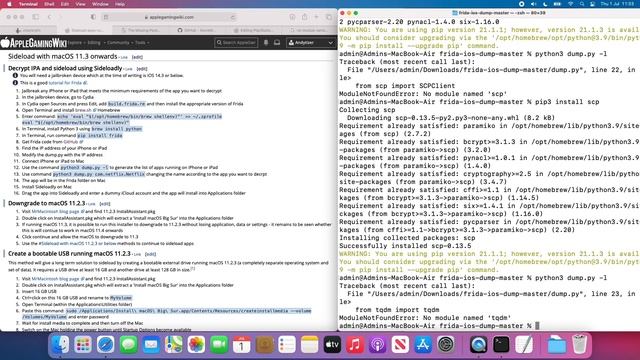
Task: Click Safari's back navigation arrow
Action: [49, 17]
